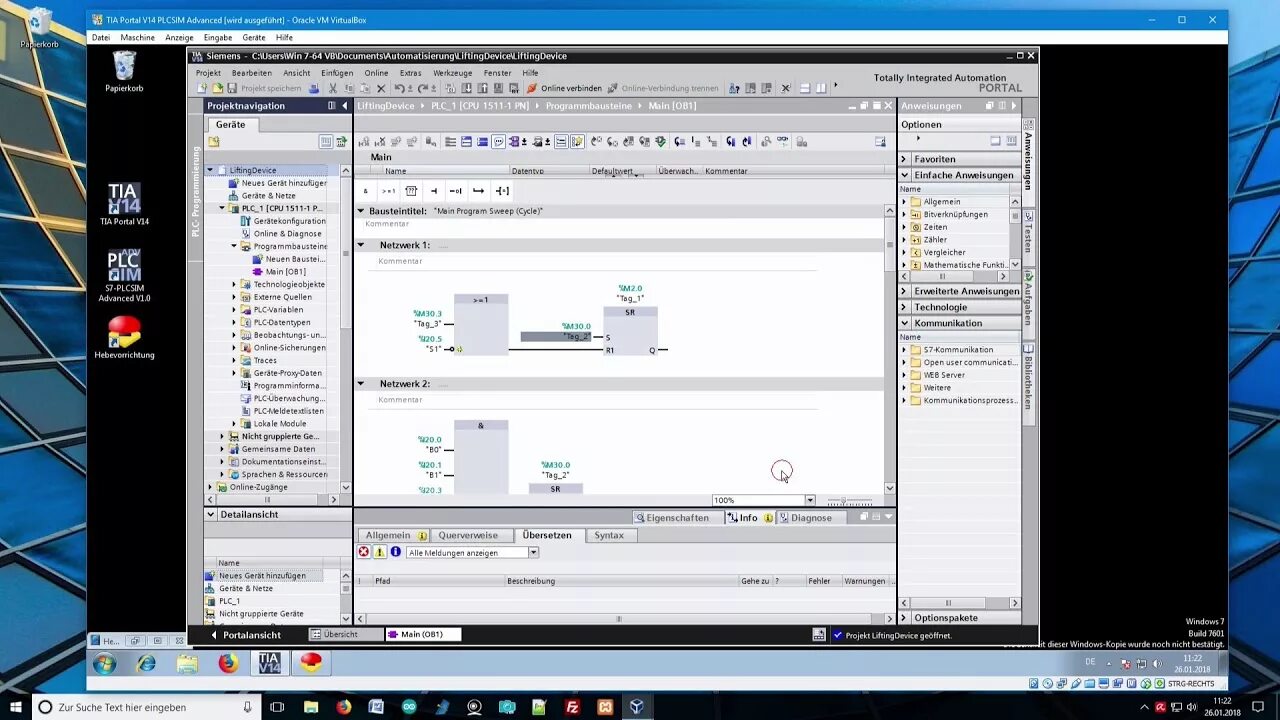Select the Geräte tab in project navigation

point(231,125)
